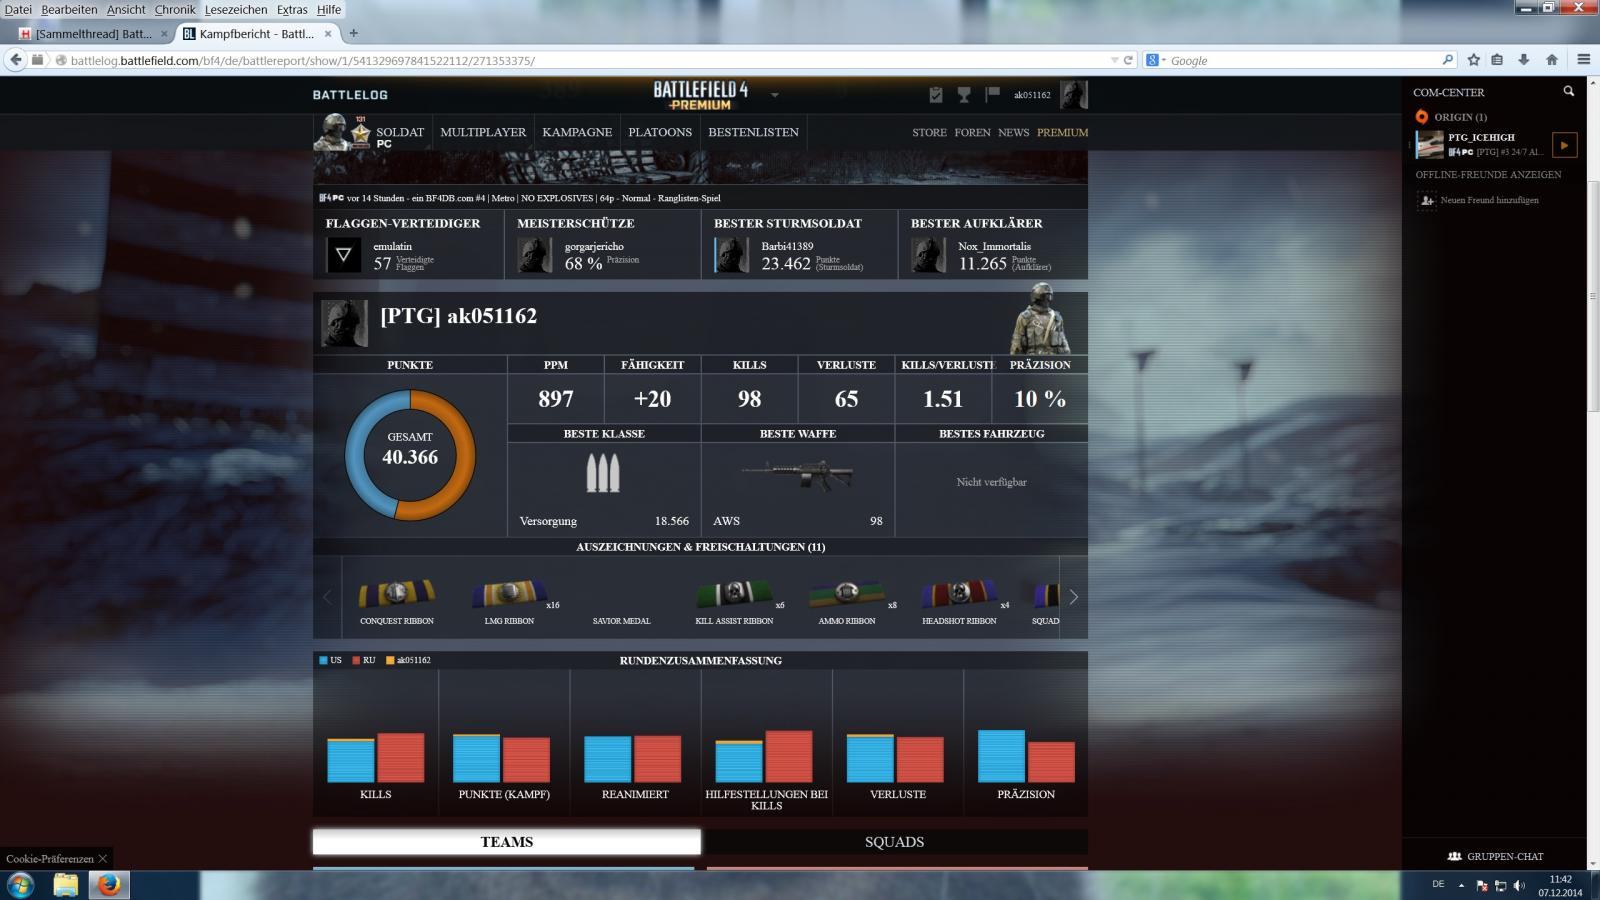Click the Firefox taskbar icon
1600x900 pixels.
[x=109, y=885]
